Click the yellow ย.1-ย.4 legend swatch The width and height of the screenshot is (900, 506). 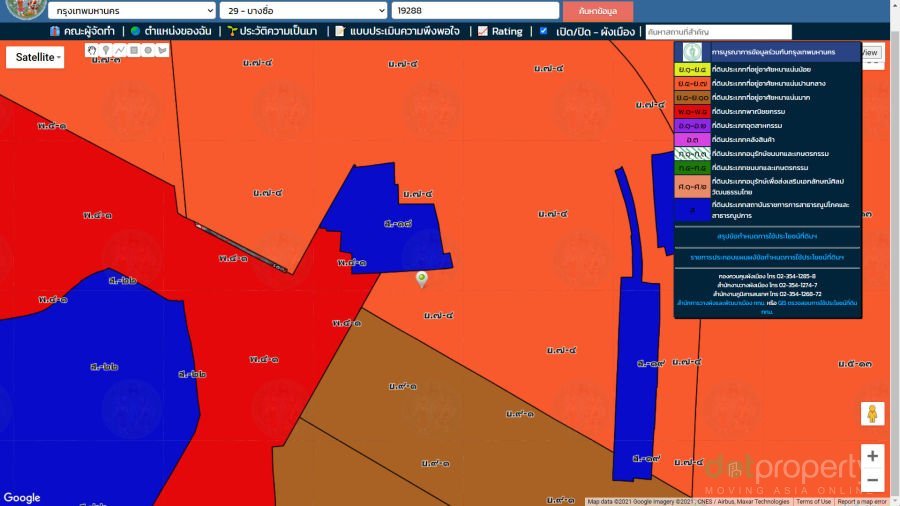(x=692, y=69)
